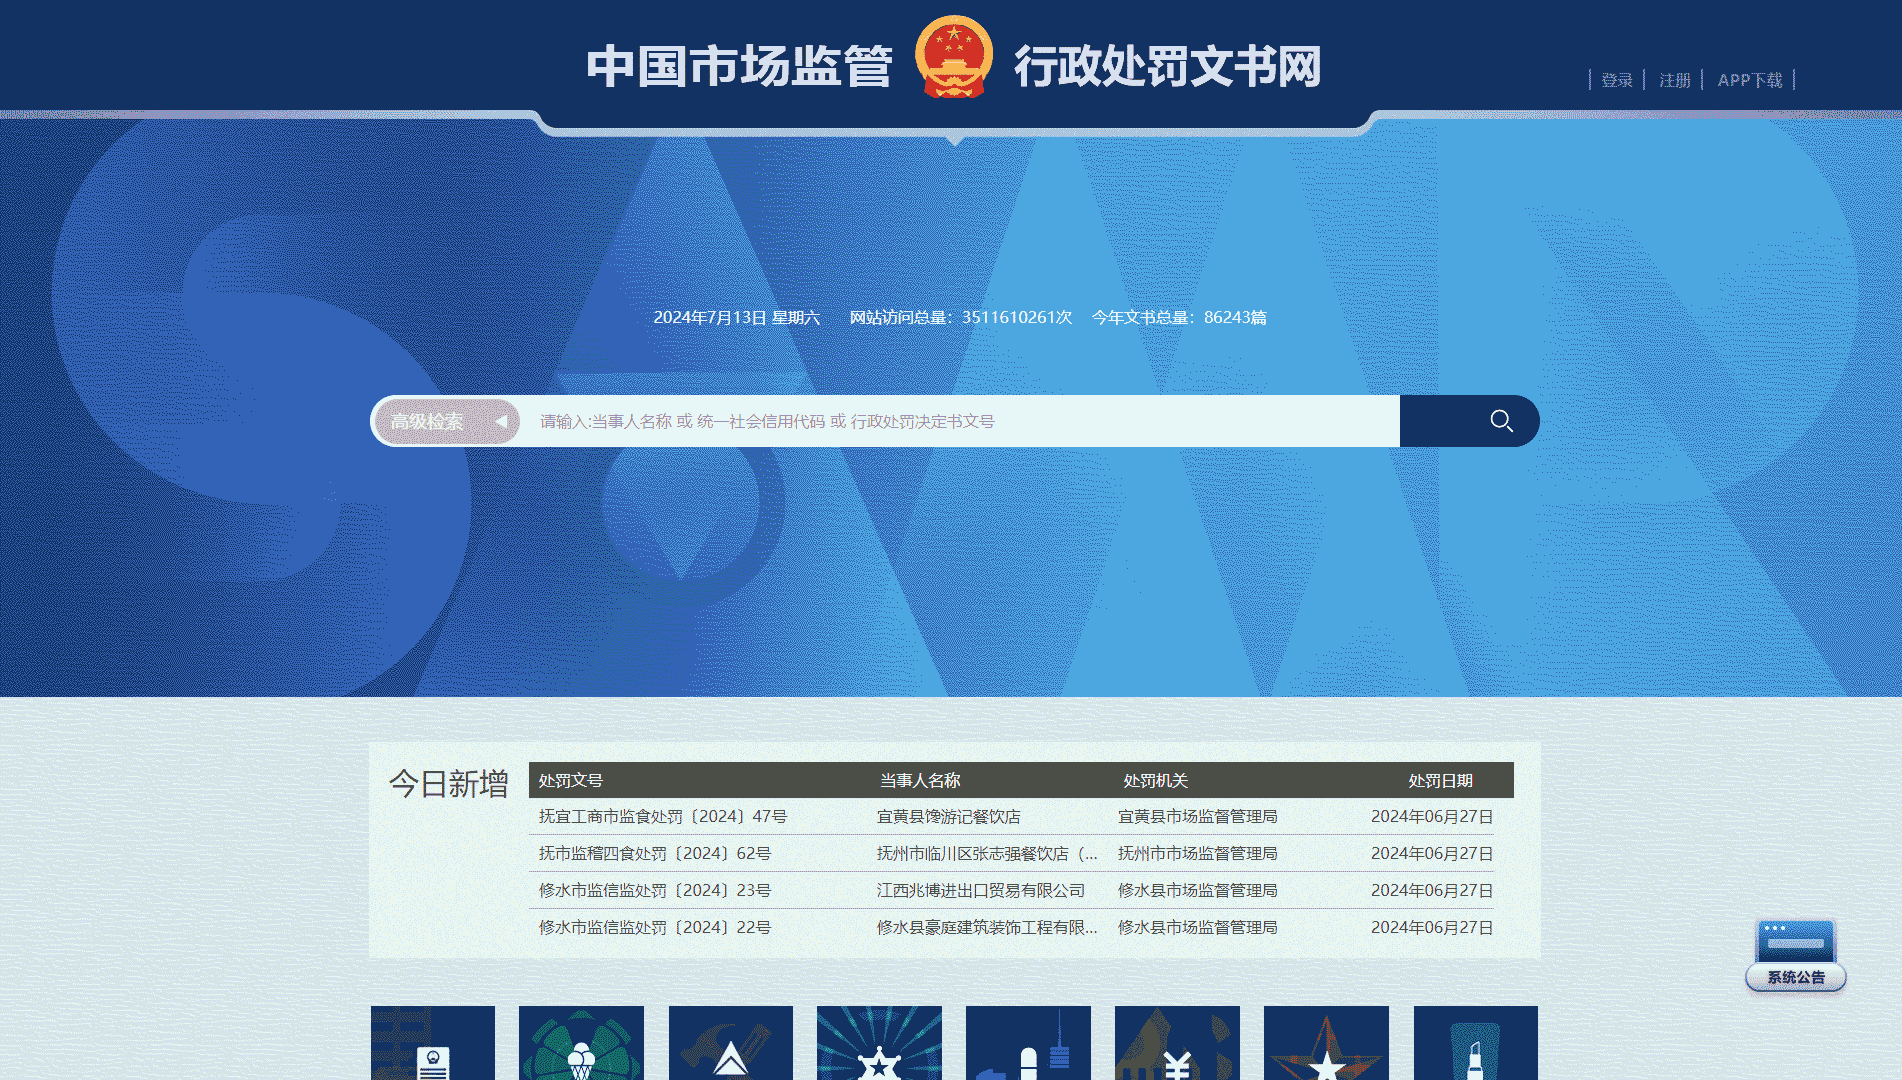1902x1080 pixels.
Task: Click 修水县市场监督管理局 in 23号 row
Action: click(1198, 891)
